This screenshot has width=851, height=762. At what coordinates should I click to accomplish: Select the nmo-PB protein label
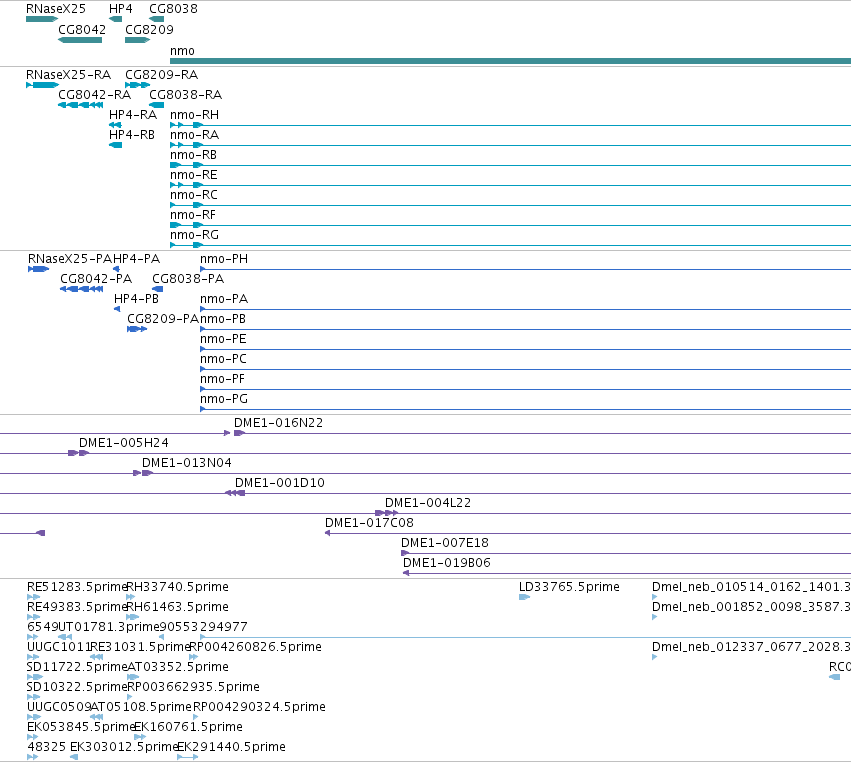(x=223, y=319)
